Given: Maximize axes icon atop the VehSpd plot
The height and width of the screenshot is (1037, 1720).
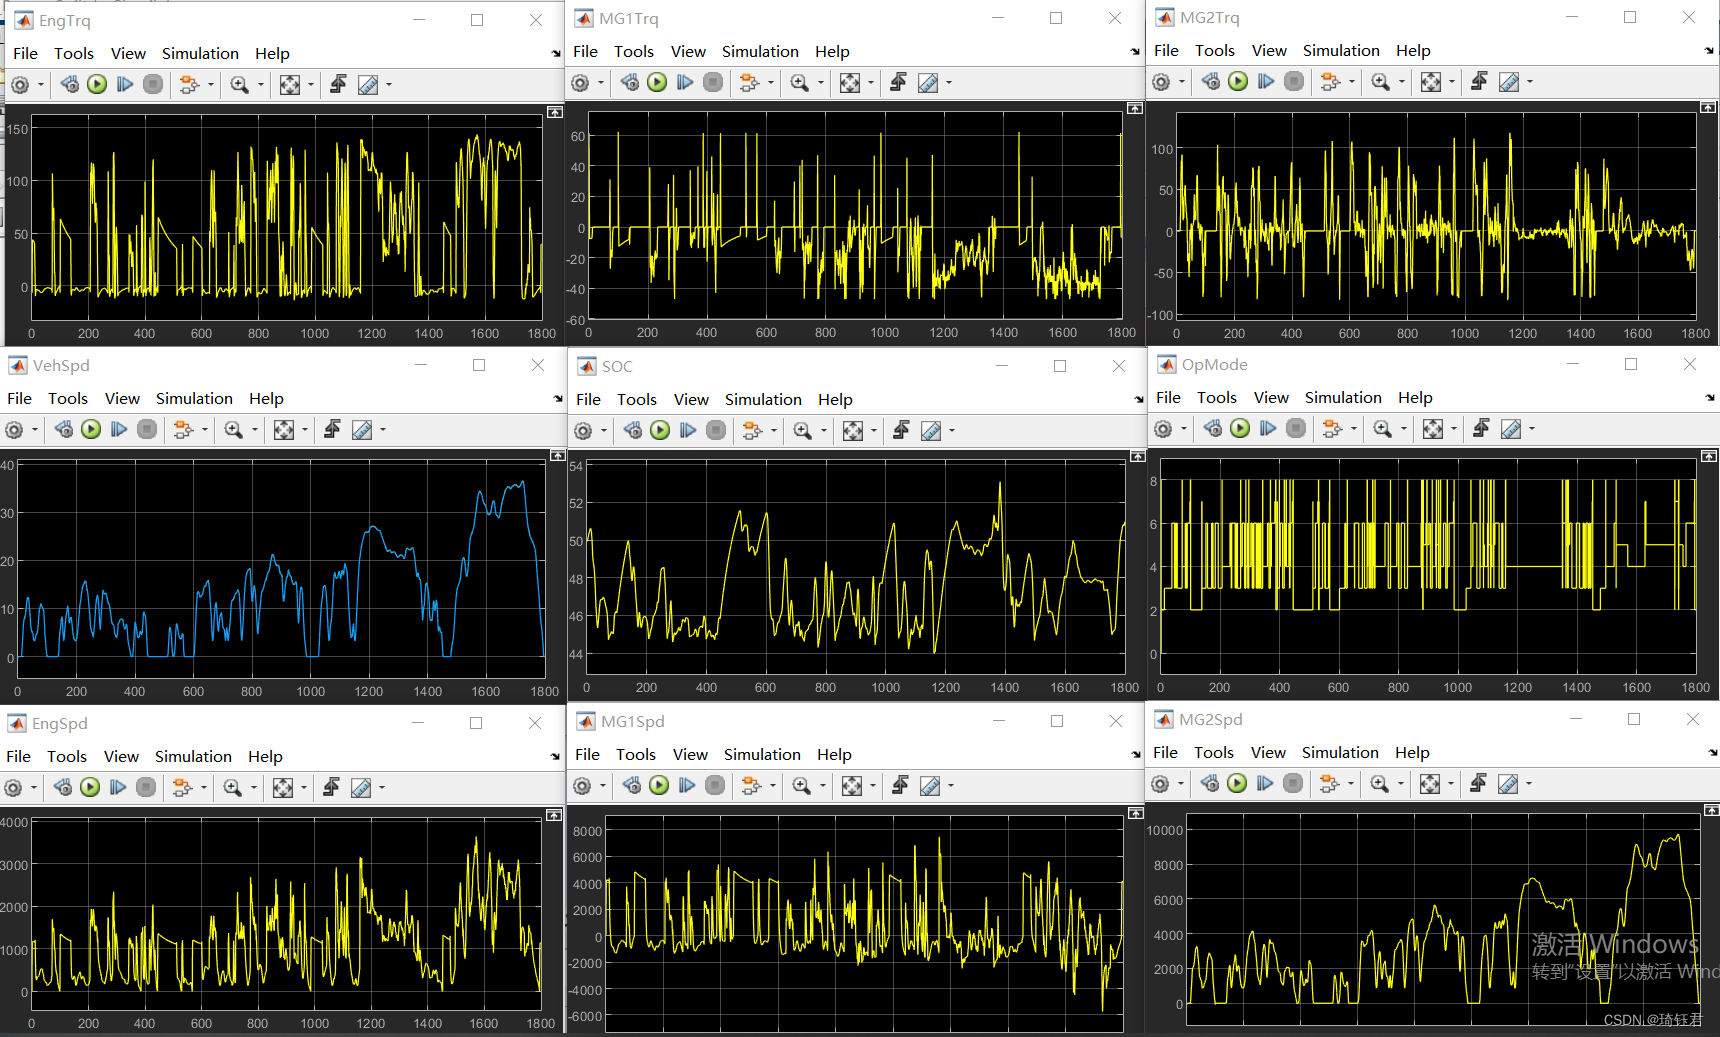Looking at the screenshot, I should pos(558,455).
